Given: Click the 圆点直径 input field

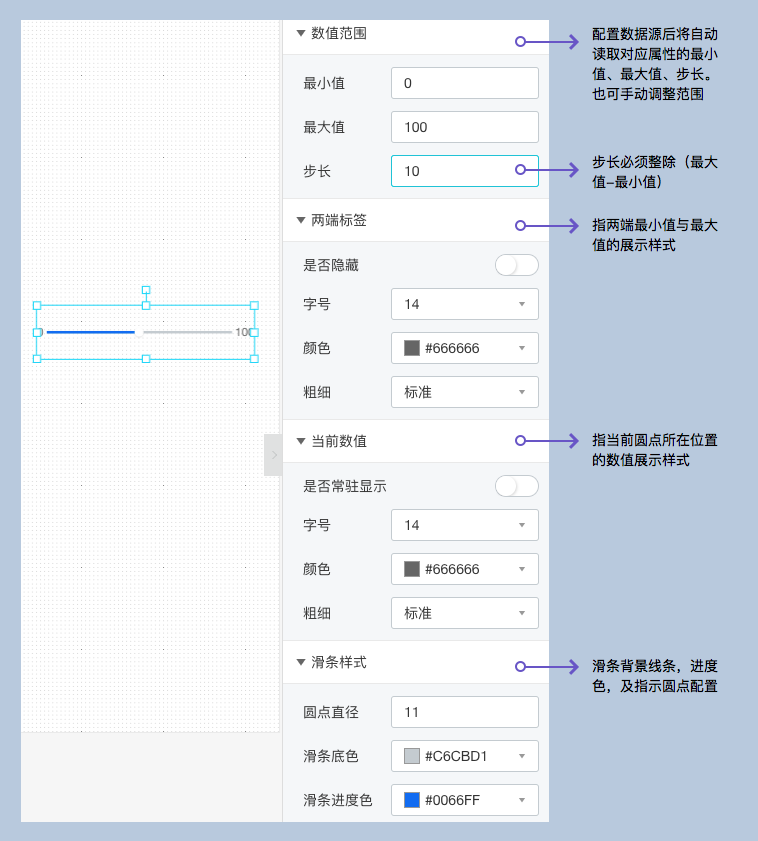Looking at the screenshot, I should tap(464, 712).
